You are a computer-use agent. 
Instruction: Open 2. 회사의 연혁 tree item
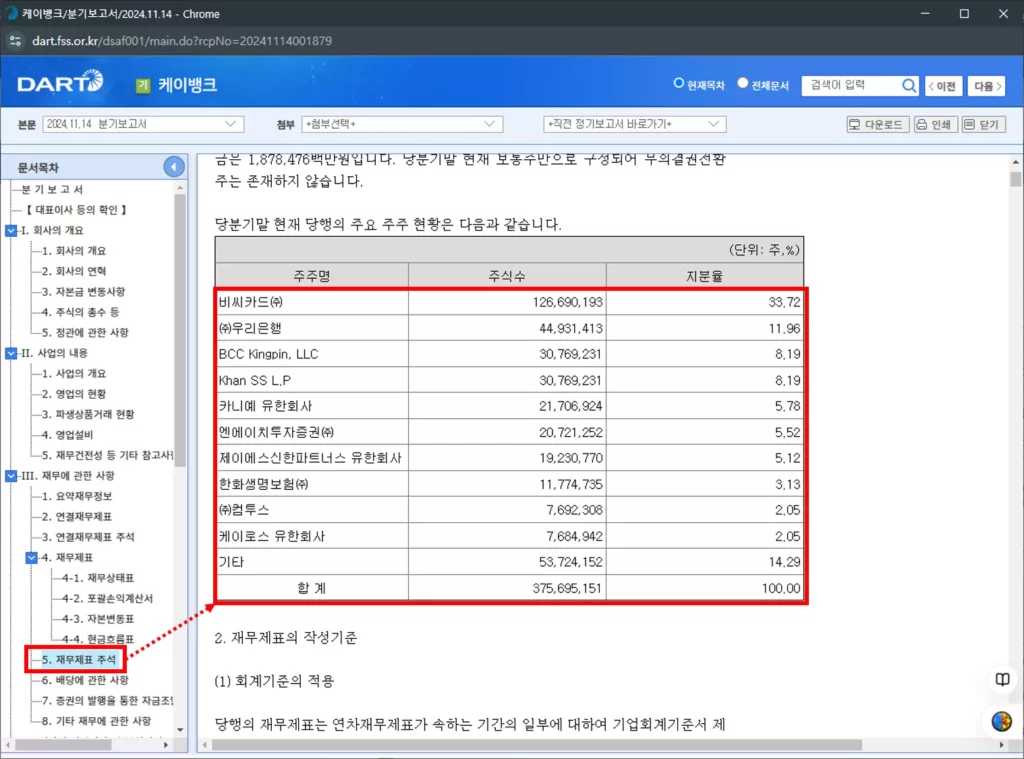[x=74, y=271]
